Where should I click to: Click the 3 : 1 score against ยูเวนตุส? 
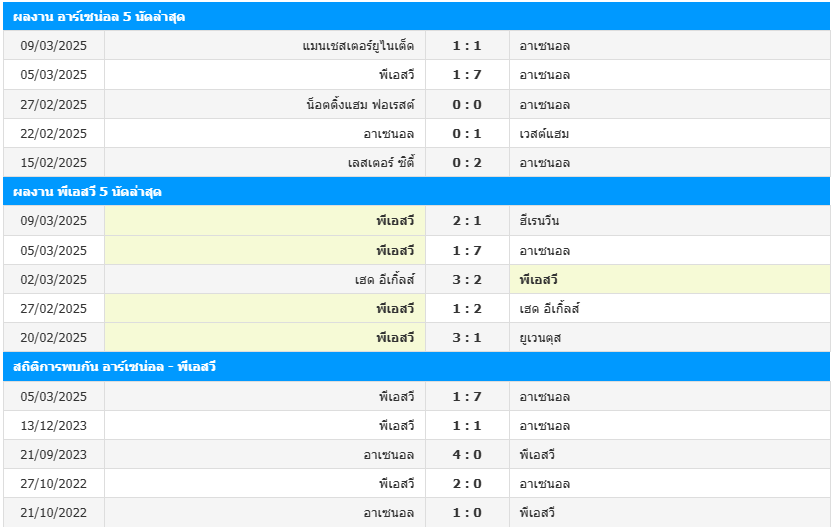(x=467, y=337)
